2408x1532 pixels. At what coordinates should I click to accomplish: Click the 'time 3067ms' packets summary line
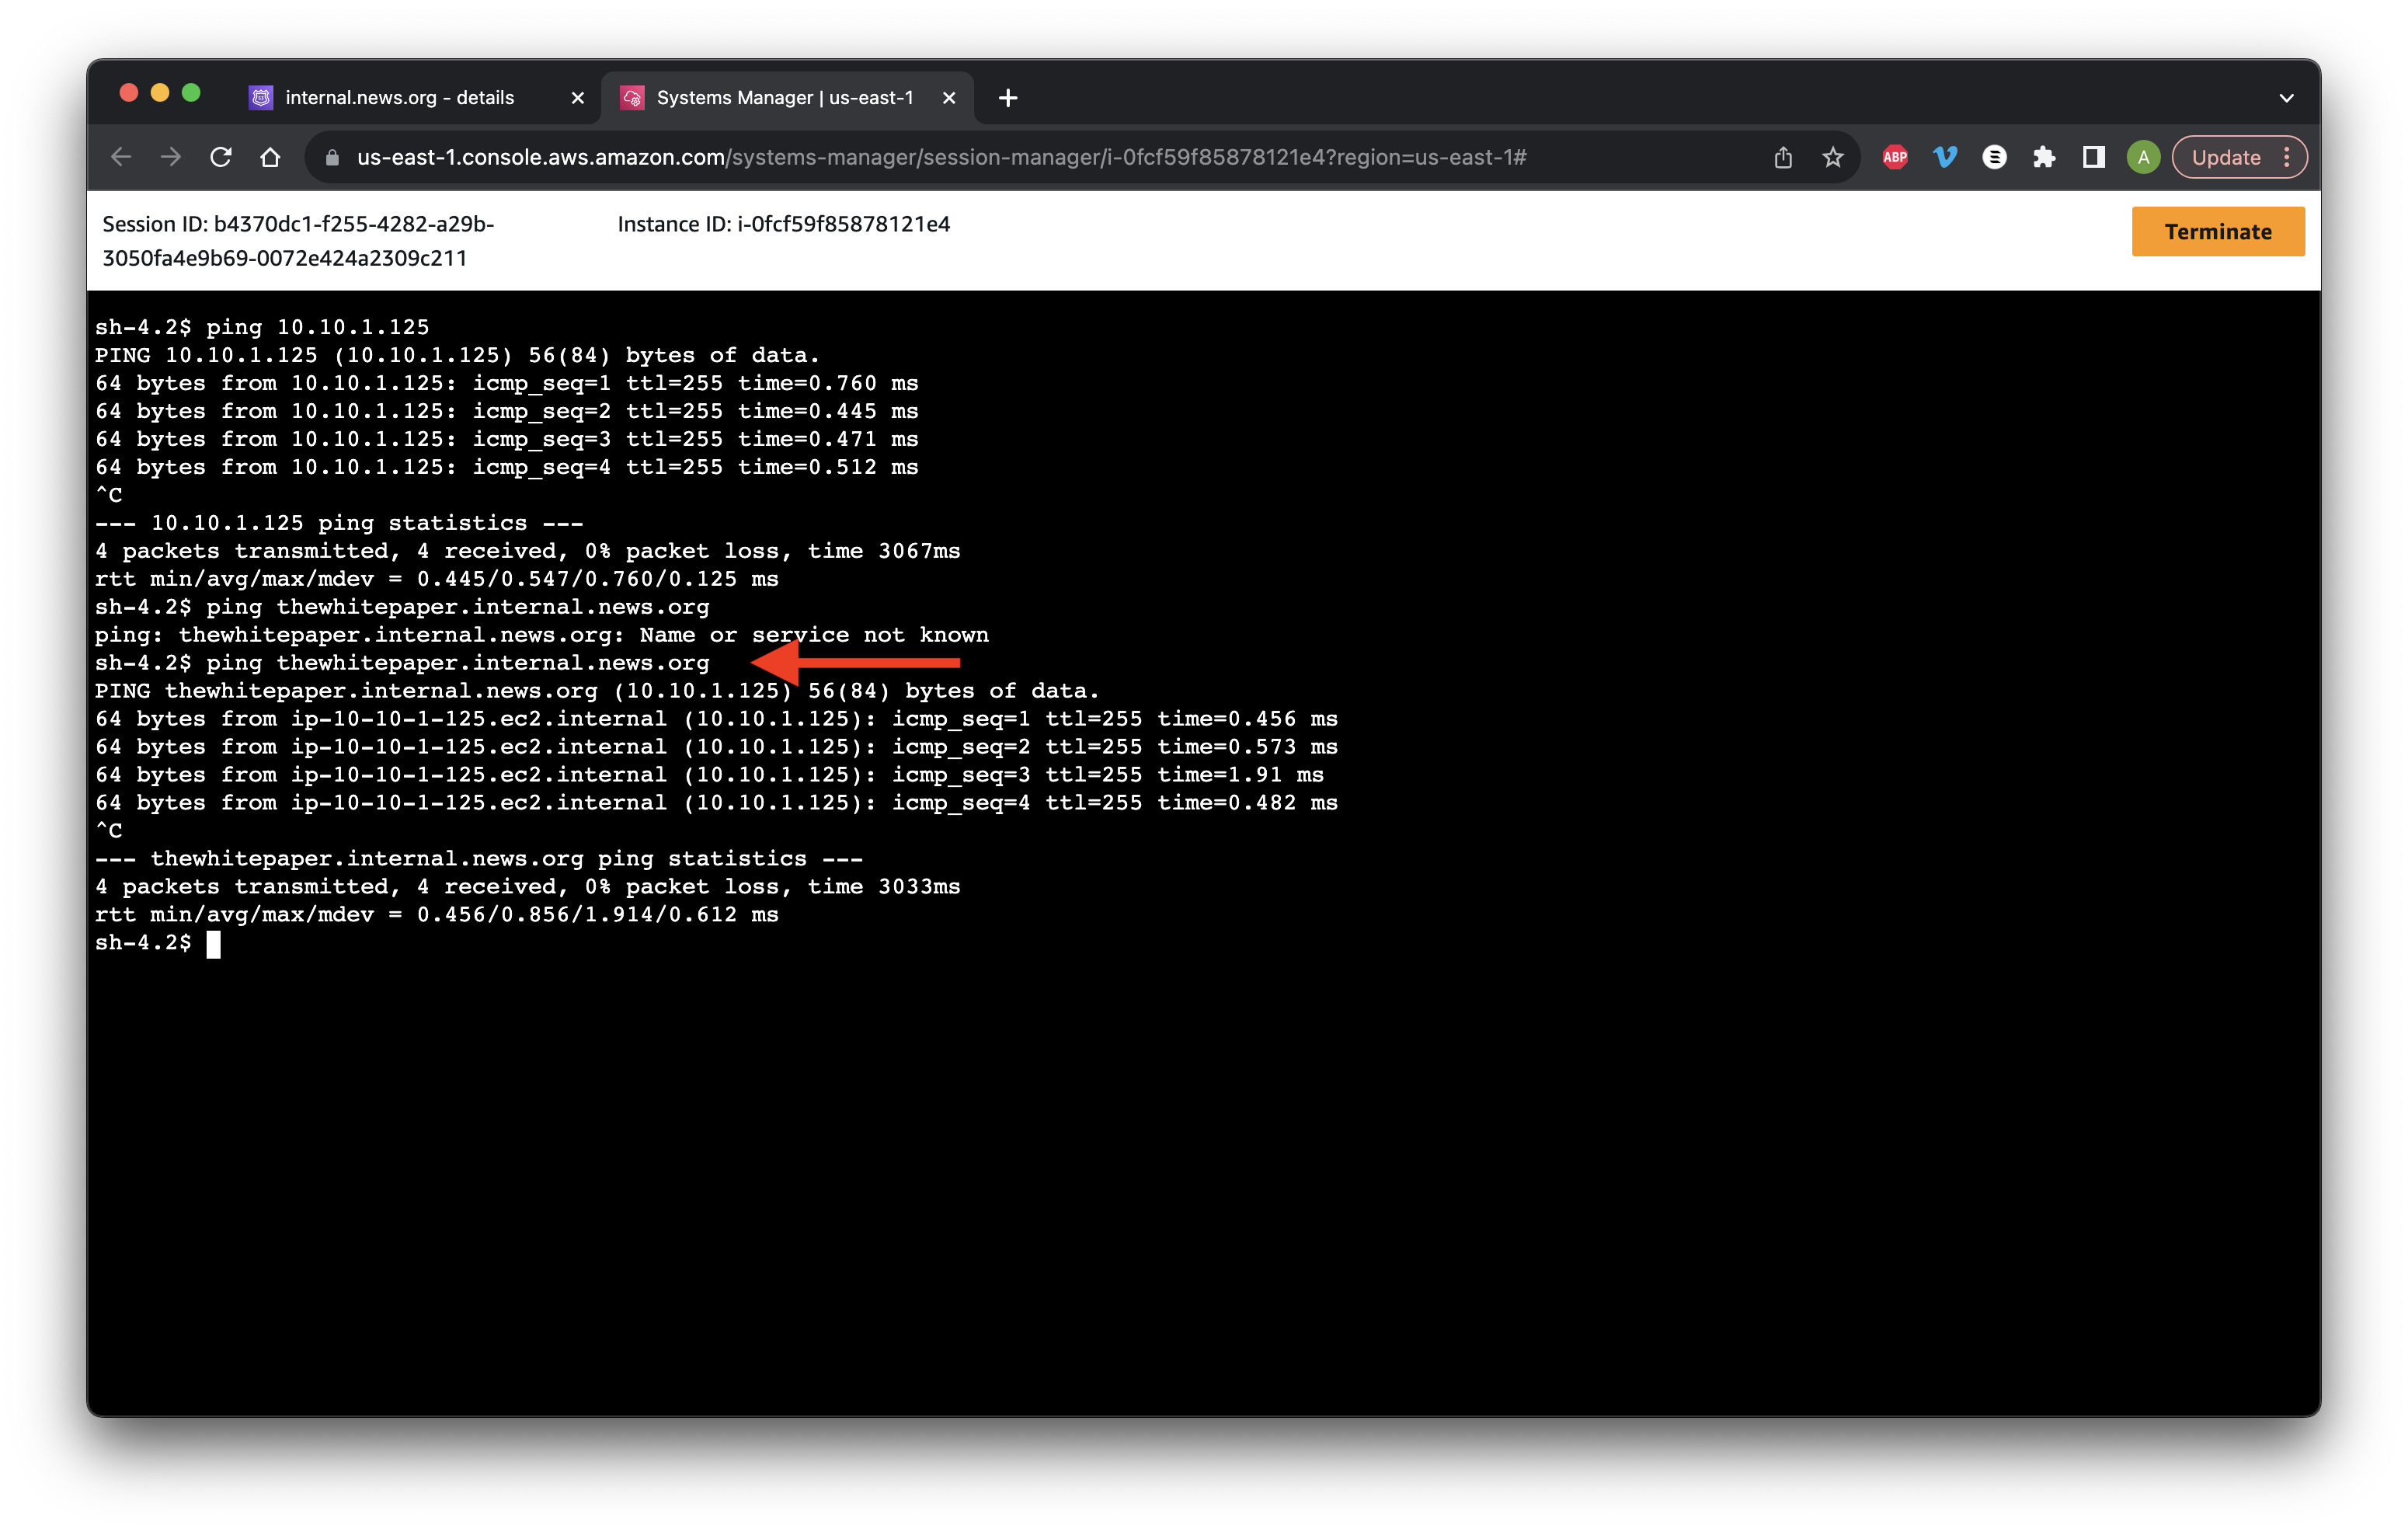[527, 551]
